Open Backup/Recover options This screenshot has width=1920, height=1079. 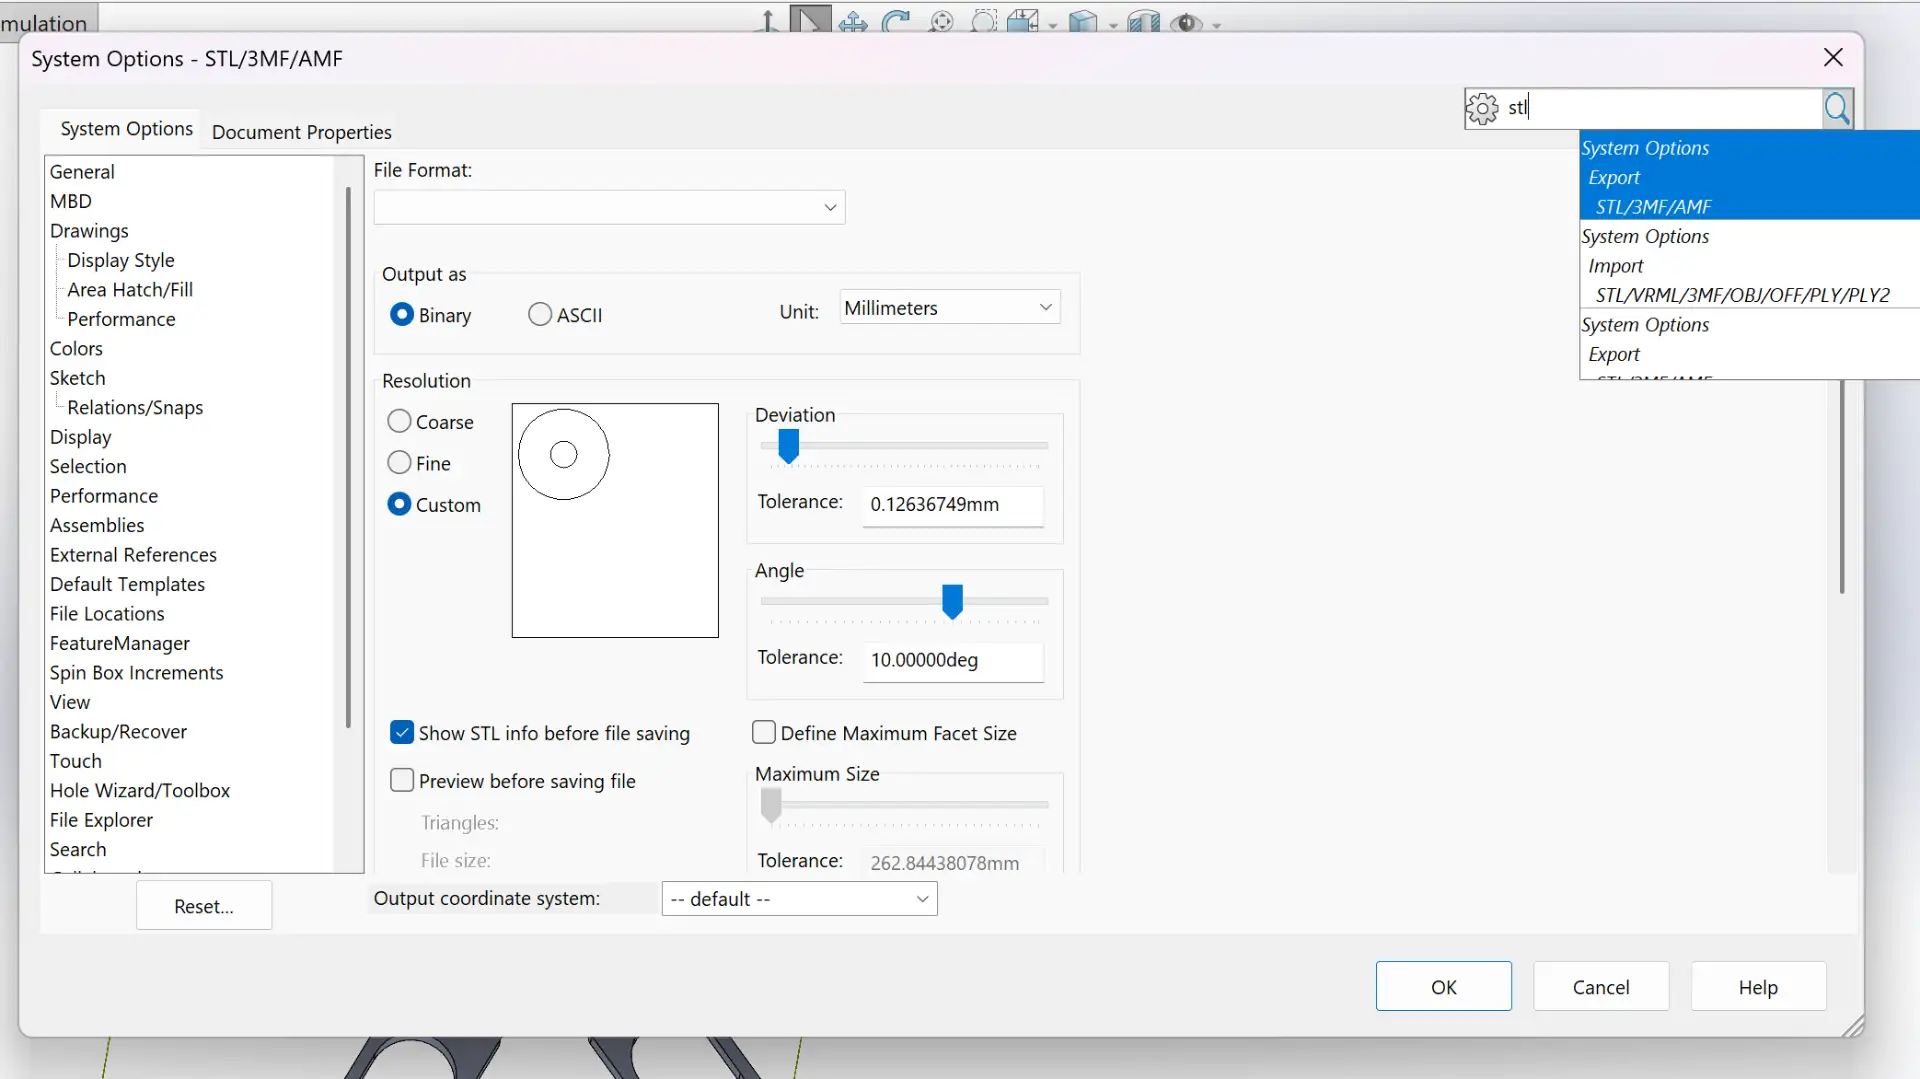[x=118, y=732]
